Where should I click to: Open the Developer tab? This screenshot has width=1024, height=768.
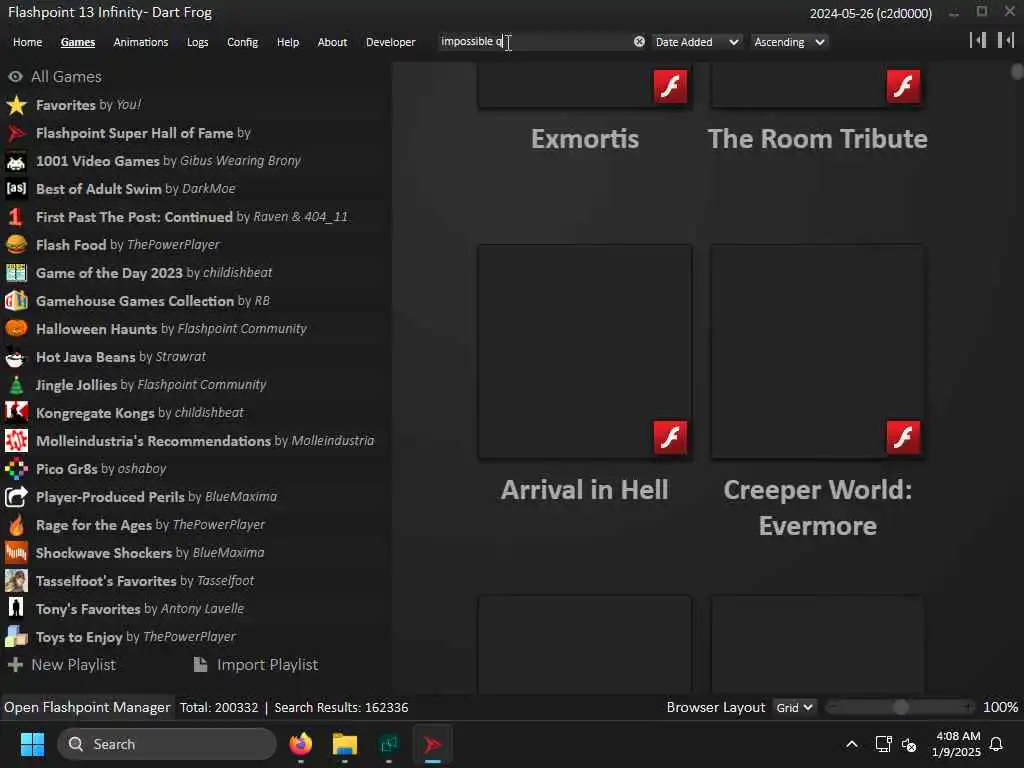coord(391,42)
